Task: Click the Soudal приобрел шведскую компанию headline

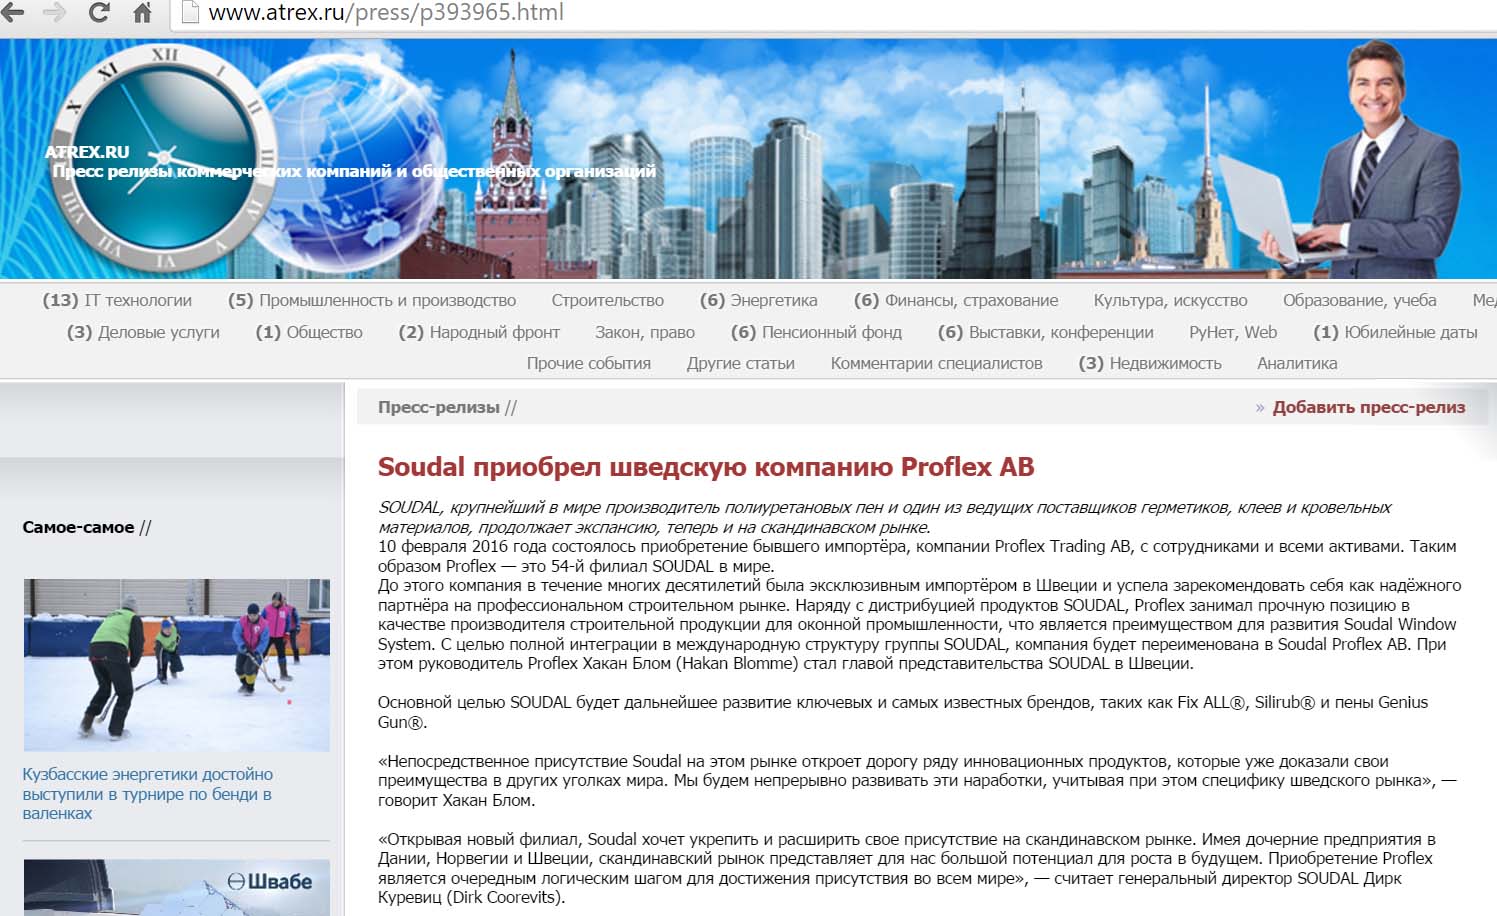Action: 706,467
